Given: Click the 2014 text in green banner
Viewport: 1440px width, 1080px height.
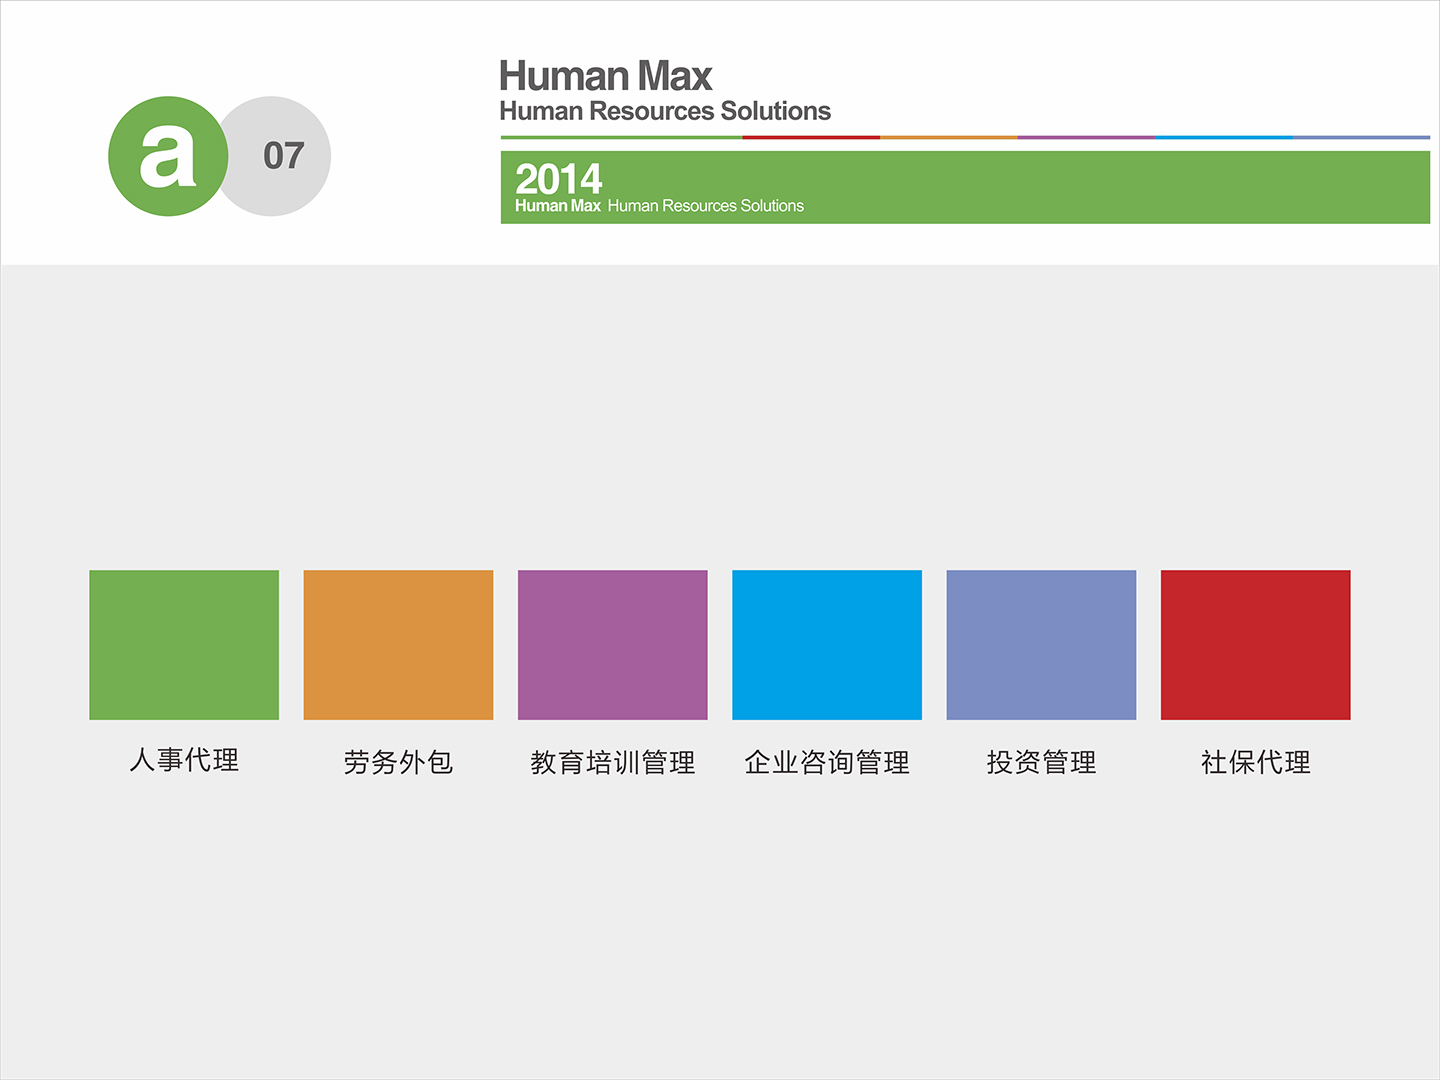Looking at the screenshot, I should click(x=558, y=179).
